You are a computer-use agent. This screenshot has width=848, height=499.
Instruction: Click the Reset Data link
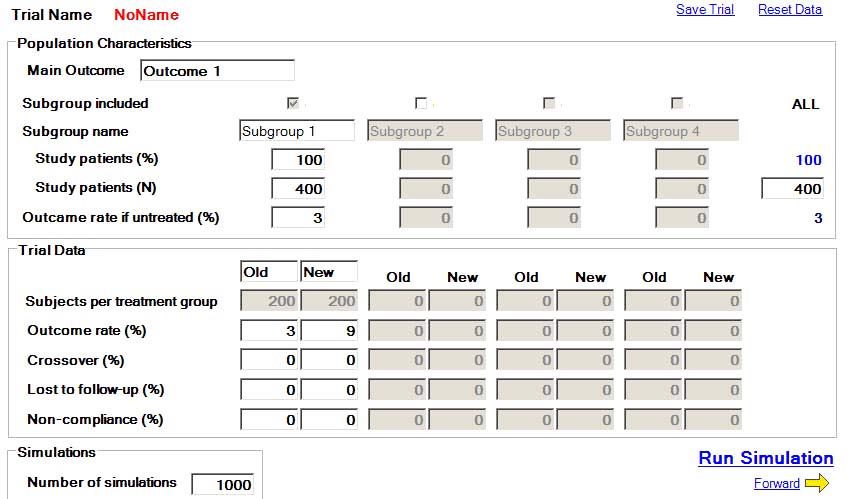click(789, 10)
